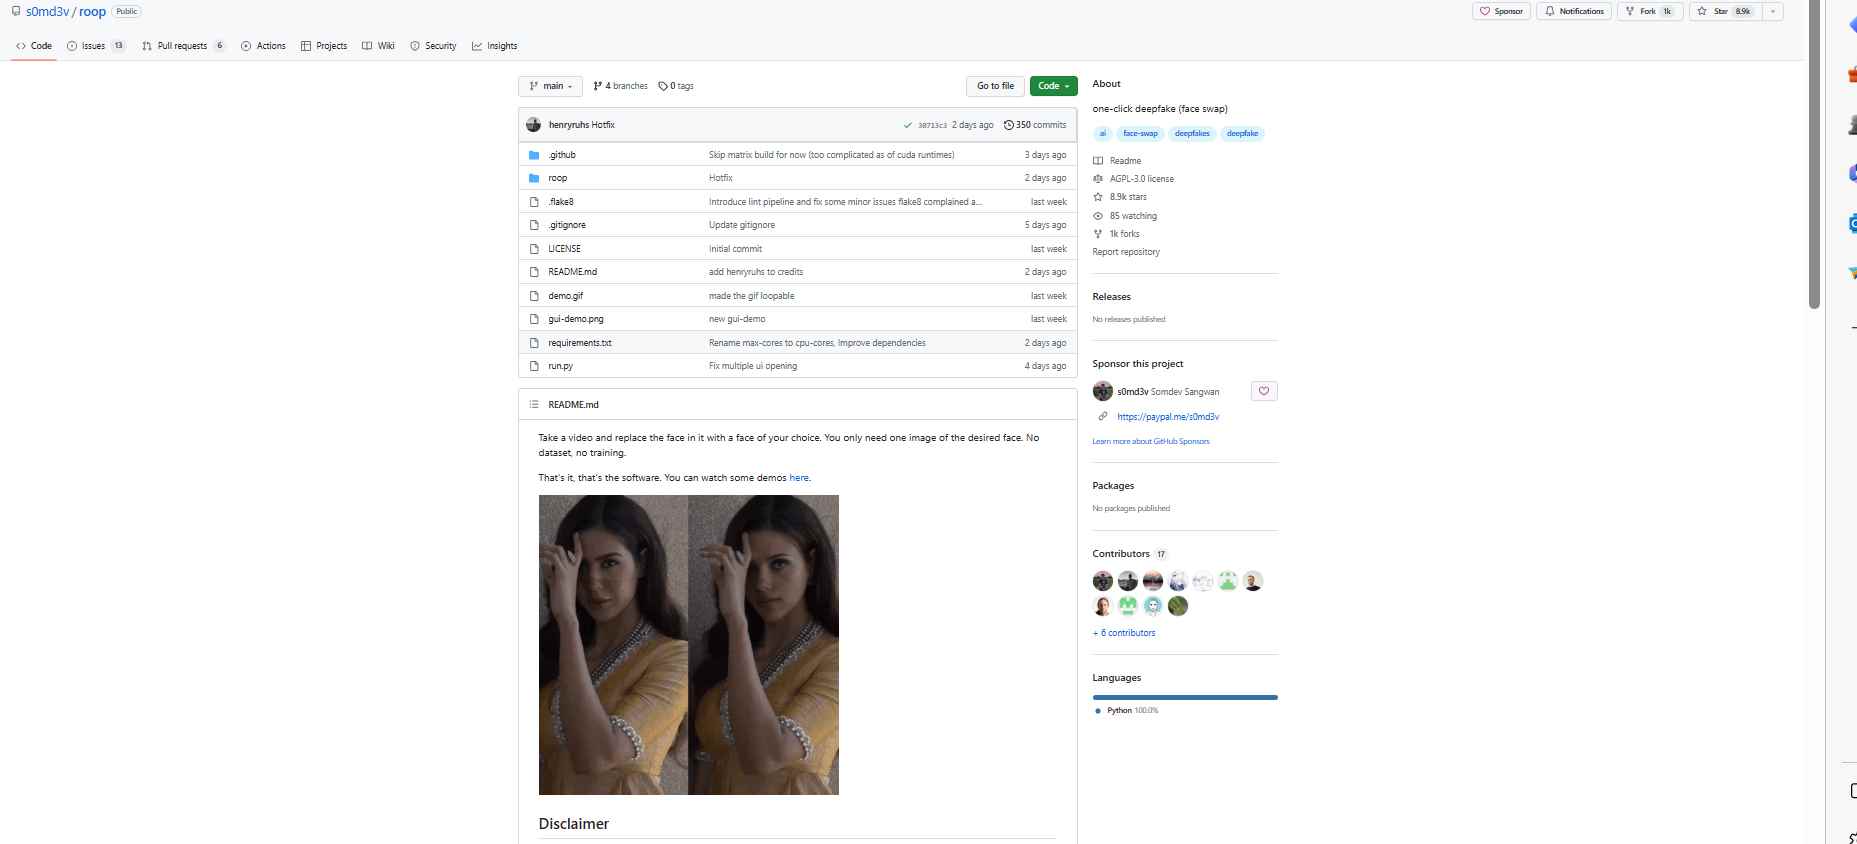Click the heart Sponsor icon beside s0md3v

tap(1264, 391)
